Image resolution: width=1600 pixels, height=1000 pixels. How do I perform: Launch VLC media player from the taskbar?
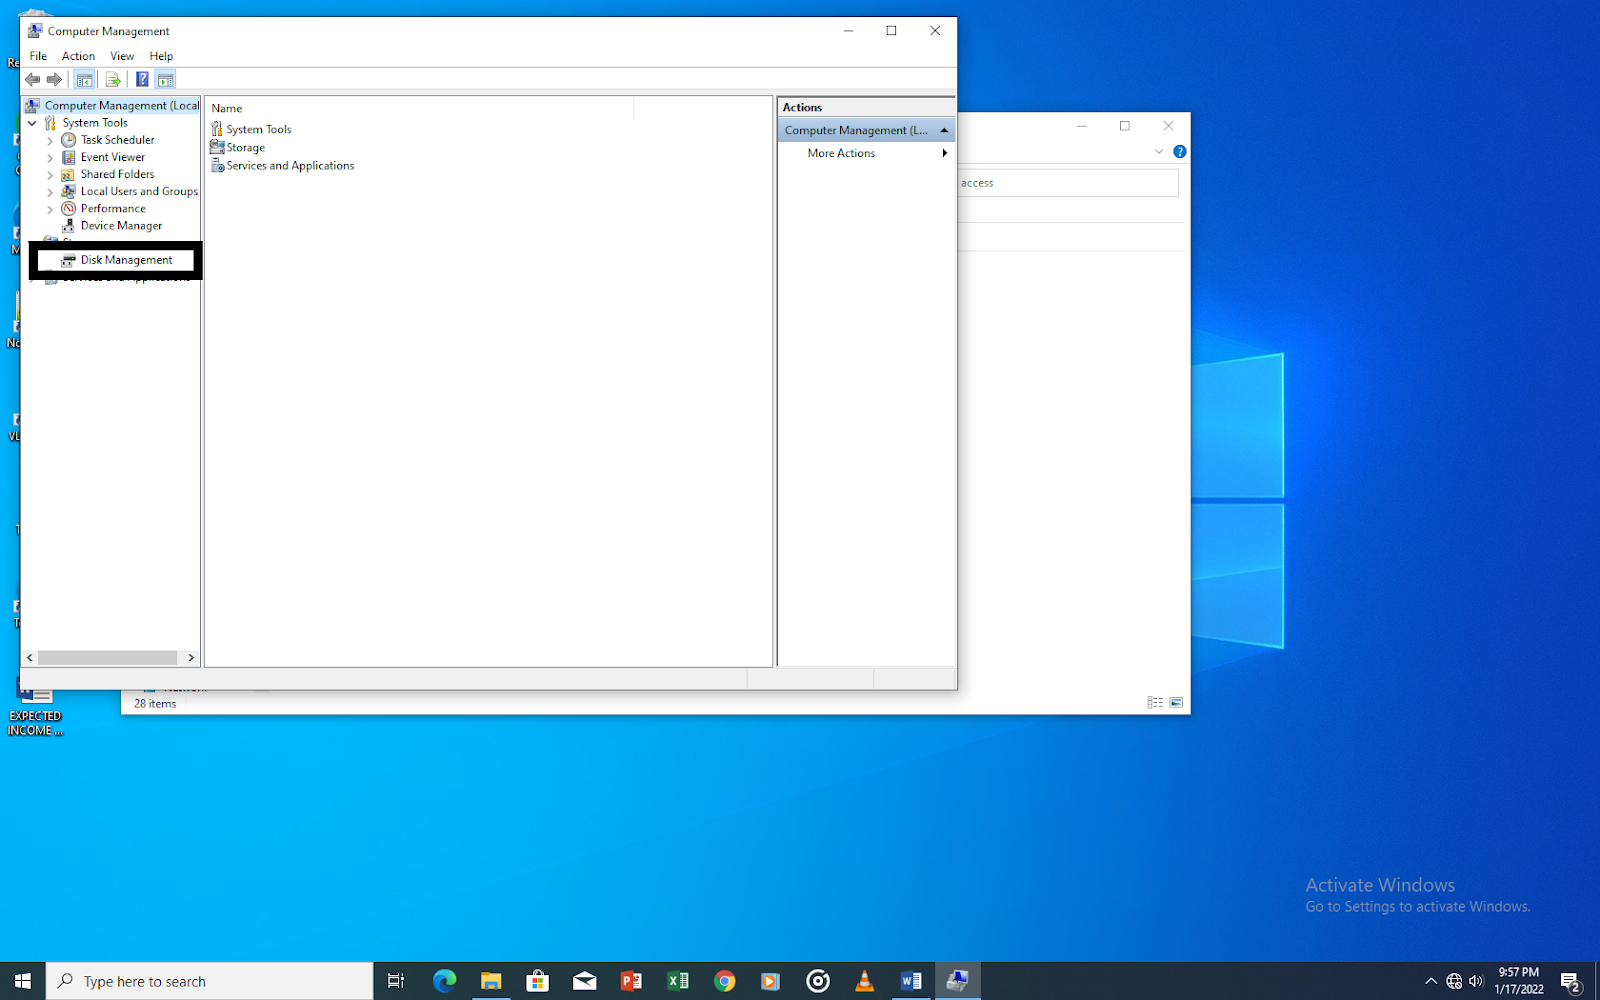tap(864, 981)
